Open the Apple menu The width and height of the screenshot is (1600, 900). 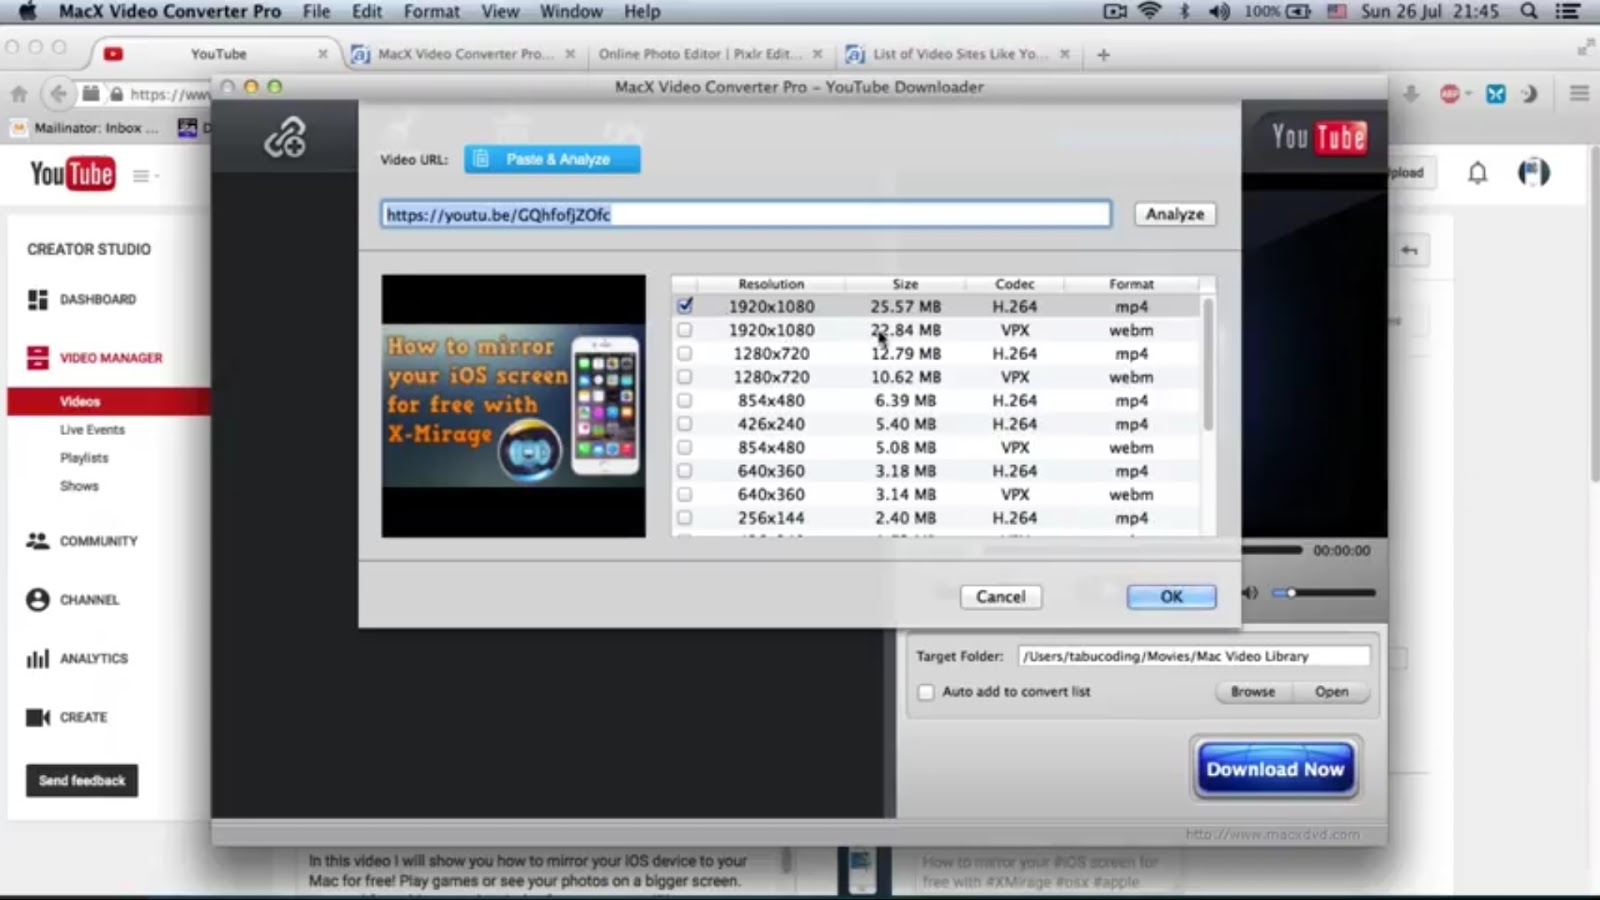(27, 11)
